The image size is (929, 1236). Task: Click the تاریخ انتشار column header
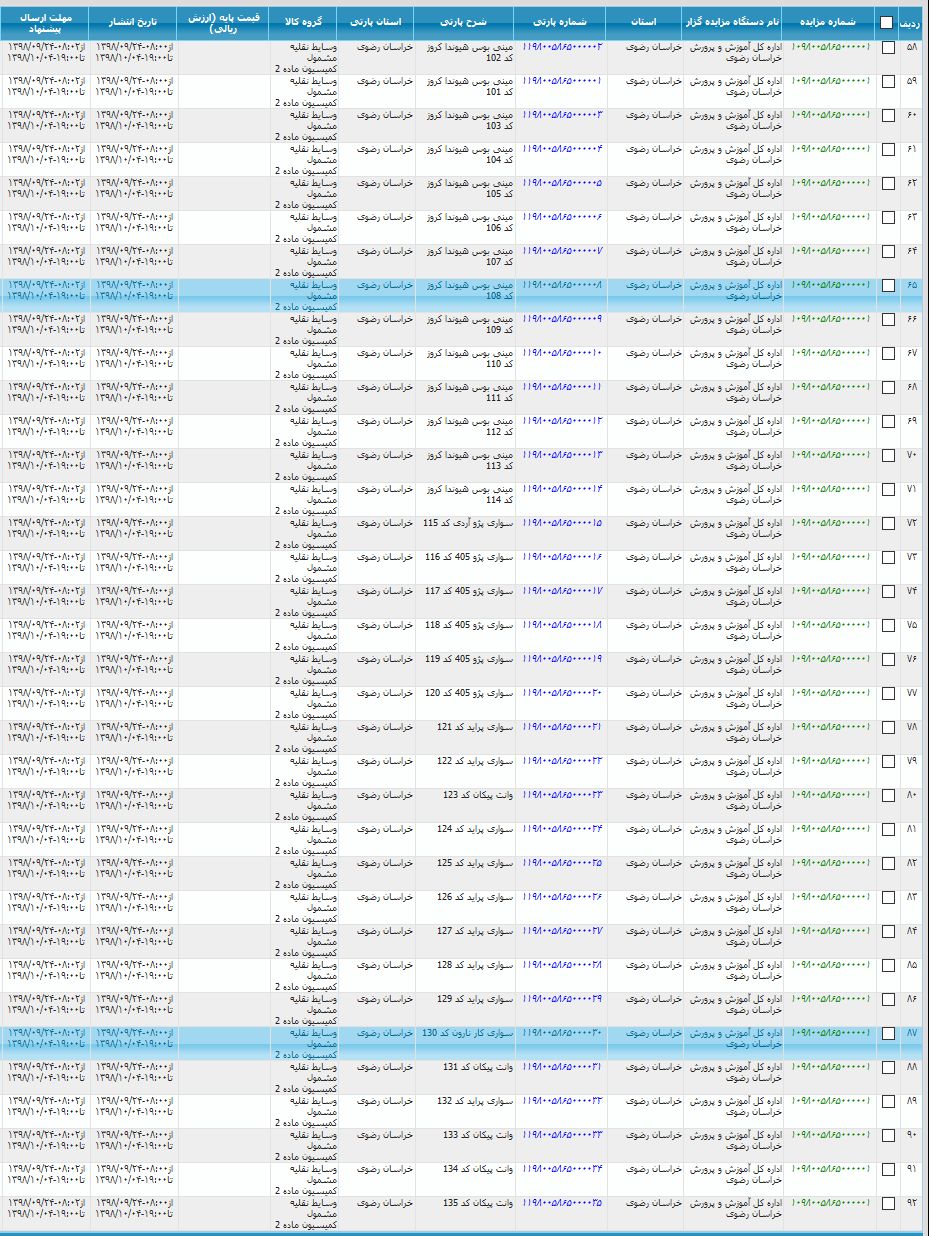[x=133, y=21]
